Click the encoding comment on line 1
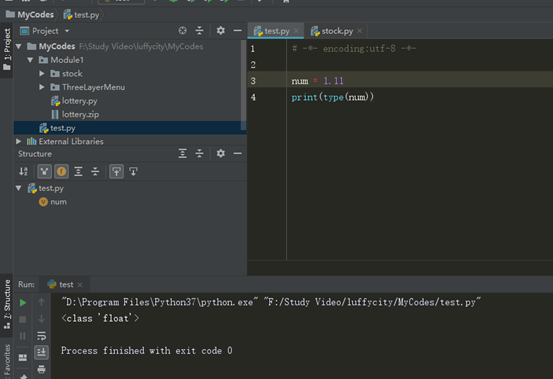Image resolution: width=553 pixels, height=379 pixels. tap(354, 48)
